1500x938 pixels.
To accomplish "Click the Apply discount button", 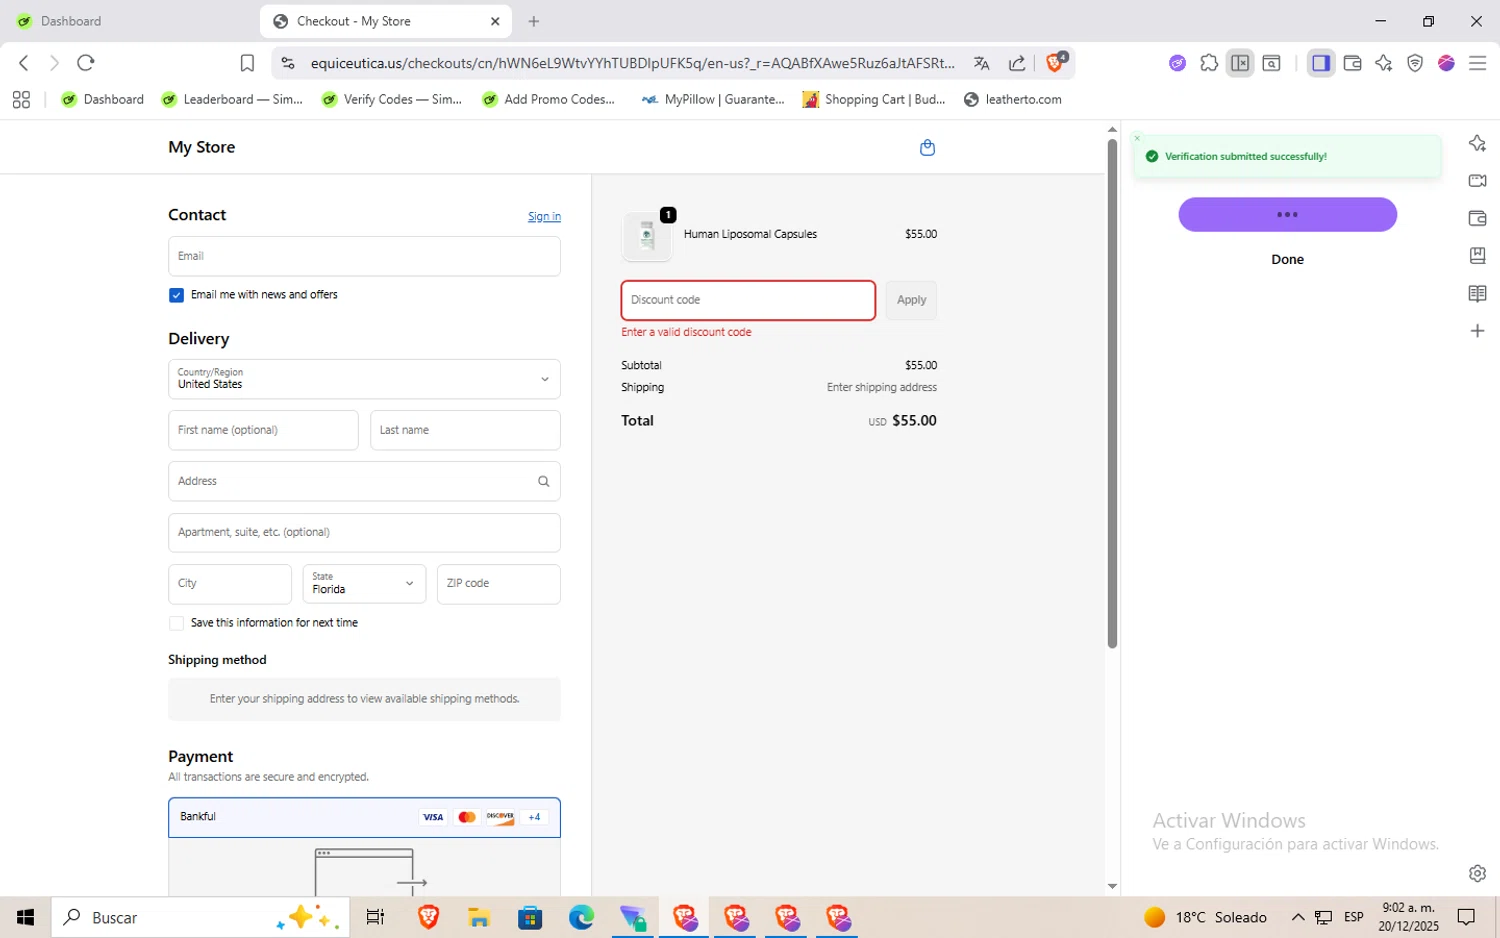I will (911, 300).
